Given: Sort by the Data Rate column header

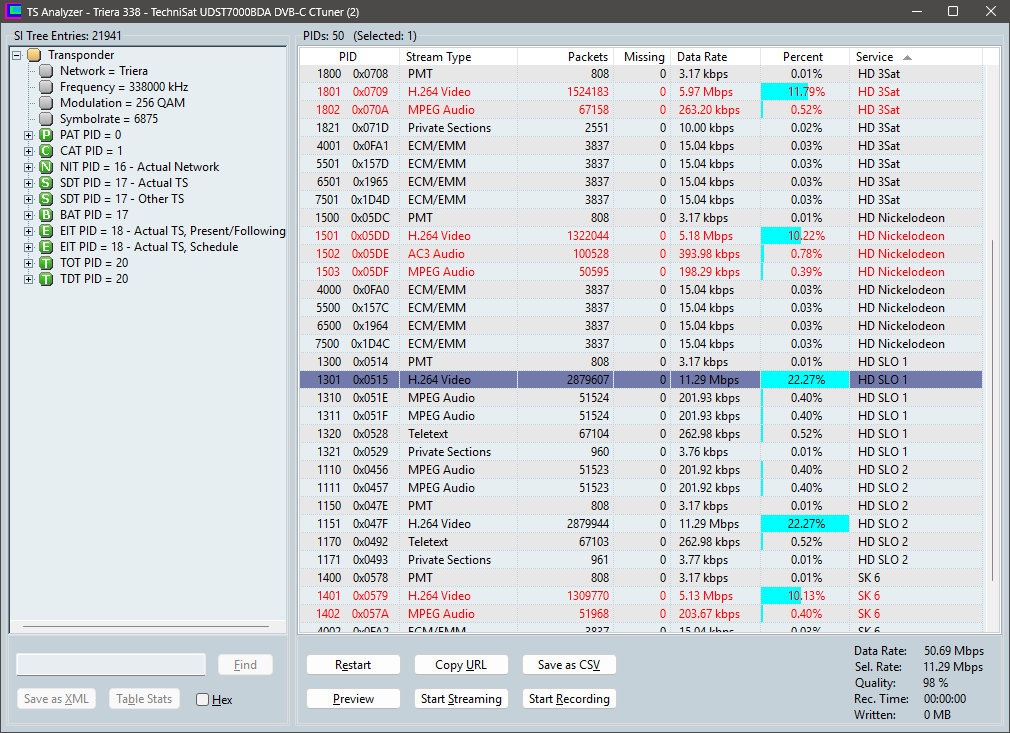Looking at the screenshot, I should (x=715, y=57).
